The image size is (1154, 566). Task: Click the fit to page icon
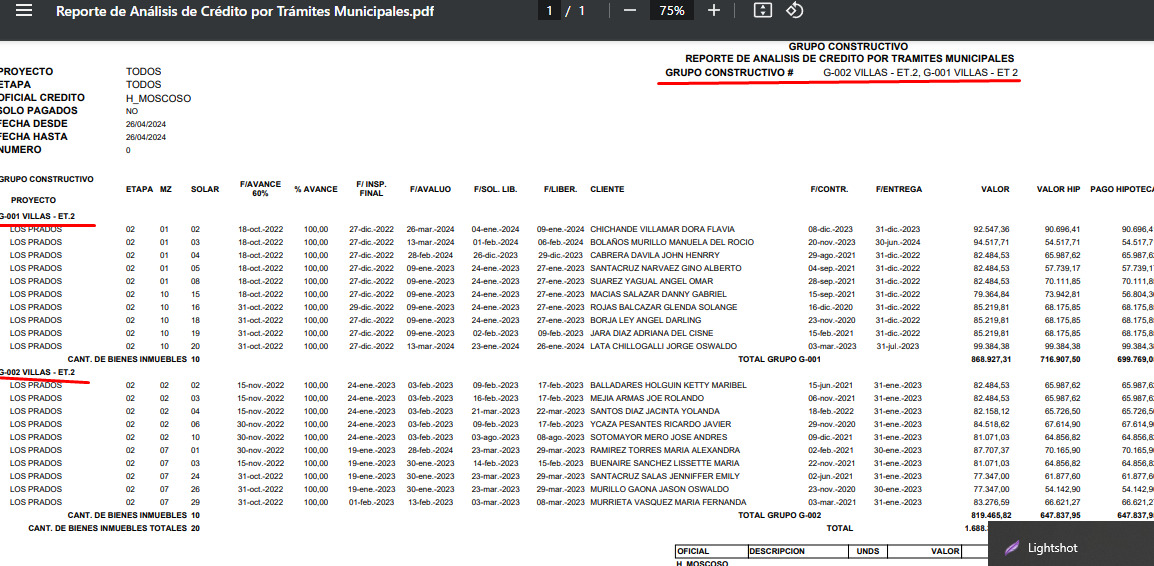[x=762, y=11]
